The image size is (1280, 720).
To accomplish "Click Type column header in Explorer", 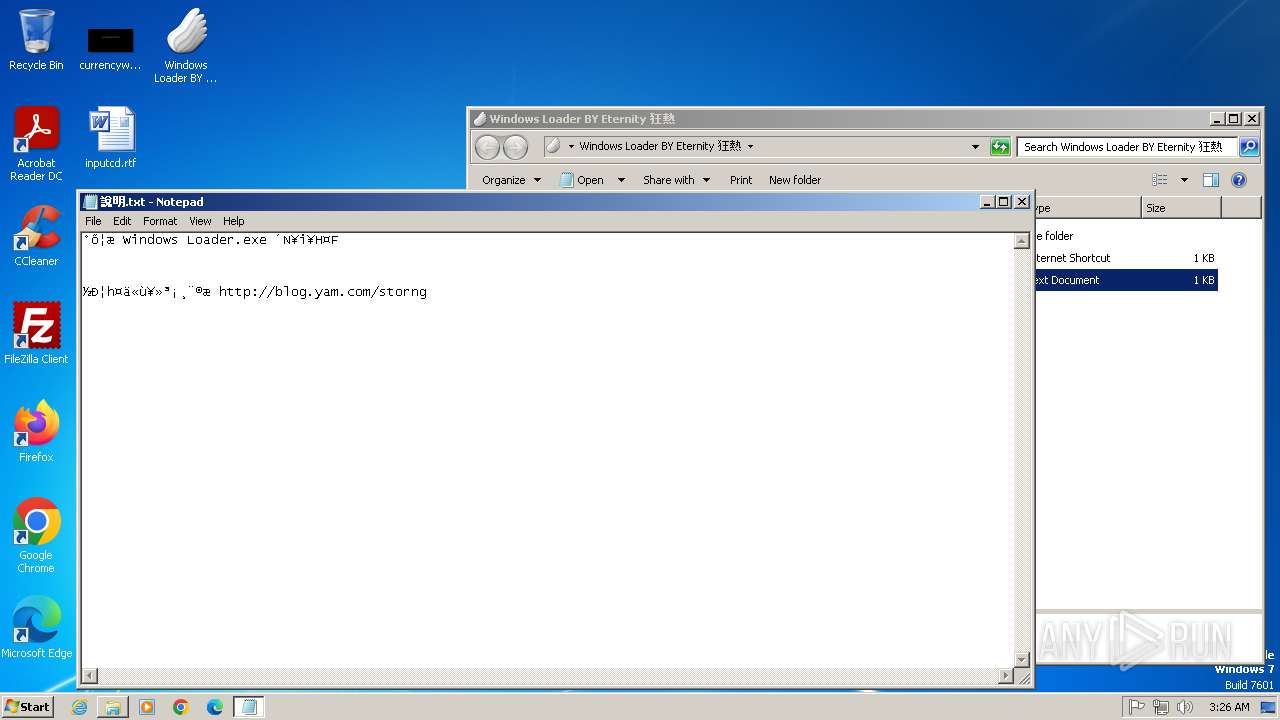I will click(x=1088, y=208).
